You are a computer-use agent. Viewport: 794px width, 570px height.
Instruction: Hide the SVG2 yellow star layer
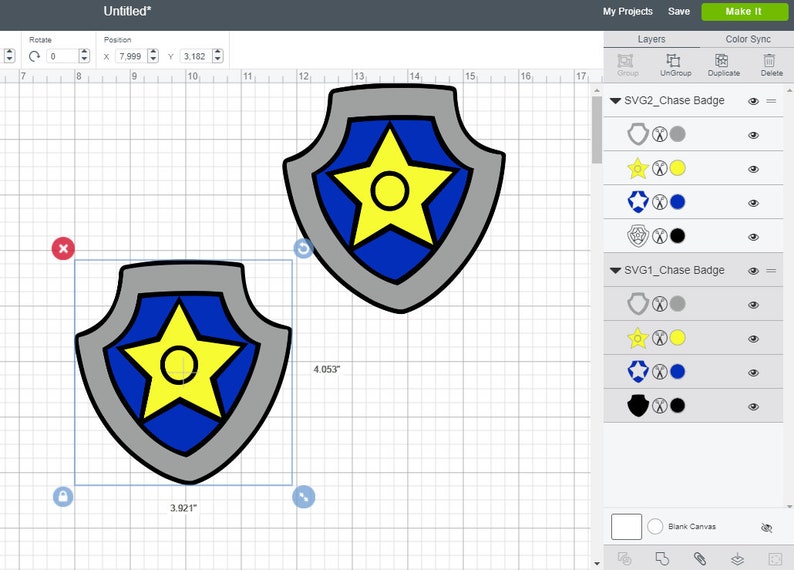pos(753,169)
